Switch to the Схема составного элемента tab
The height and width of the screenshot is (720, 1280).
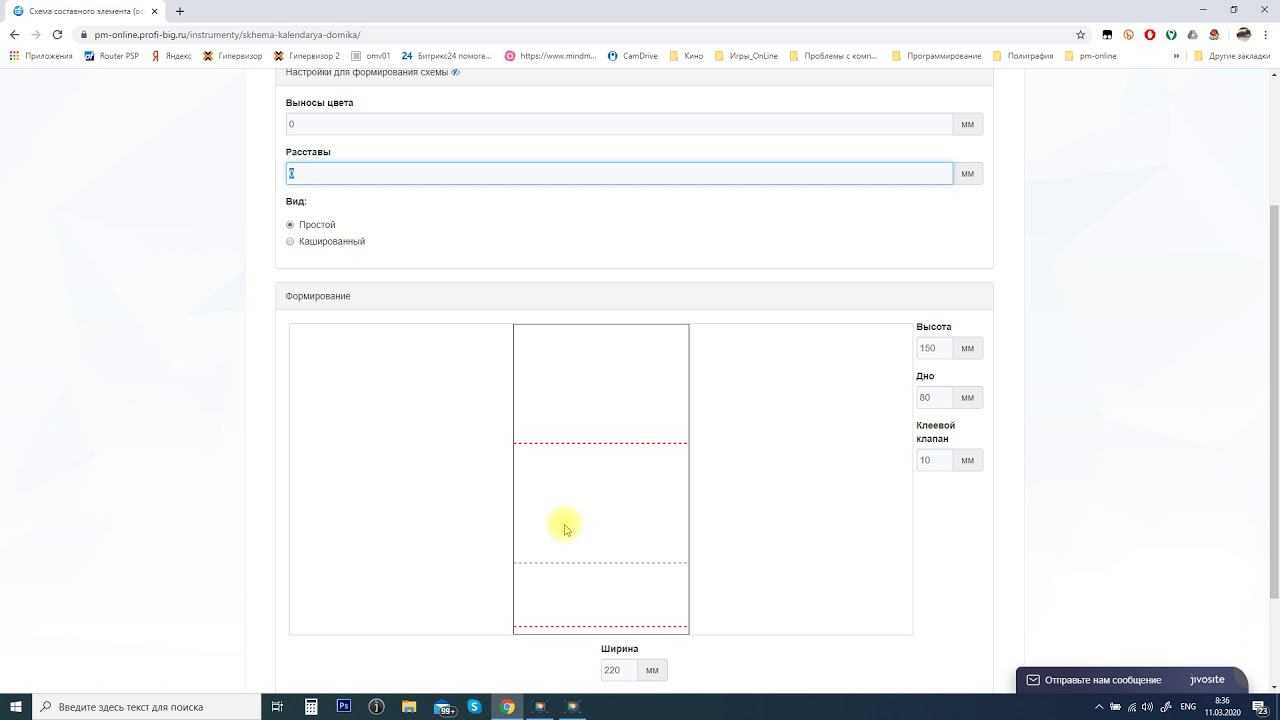click(x=84, y=11)
